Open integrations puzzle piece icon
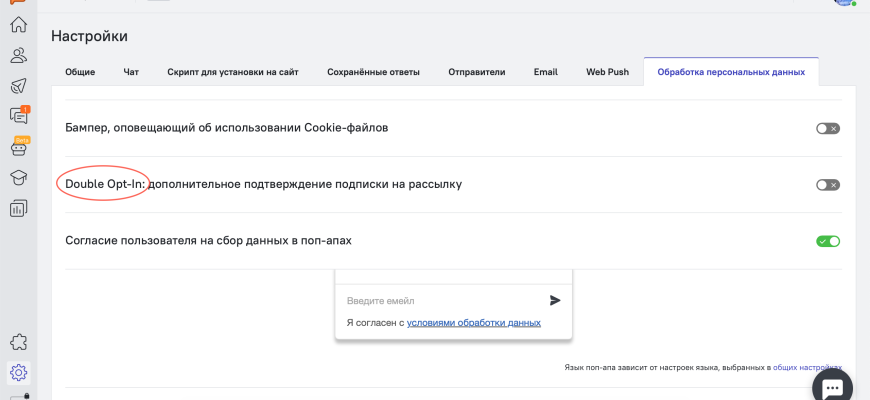870x400 pixels. click(18, 342)
